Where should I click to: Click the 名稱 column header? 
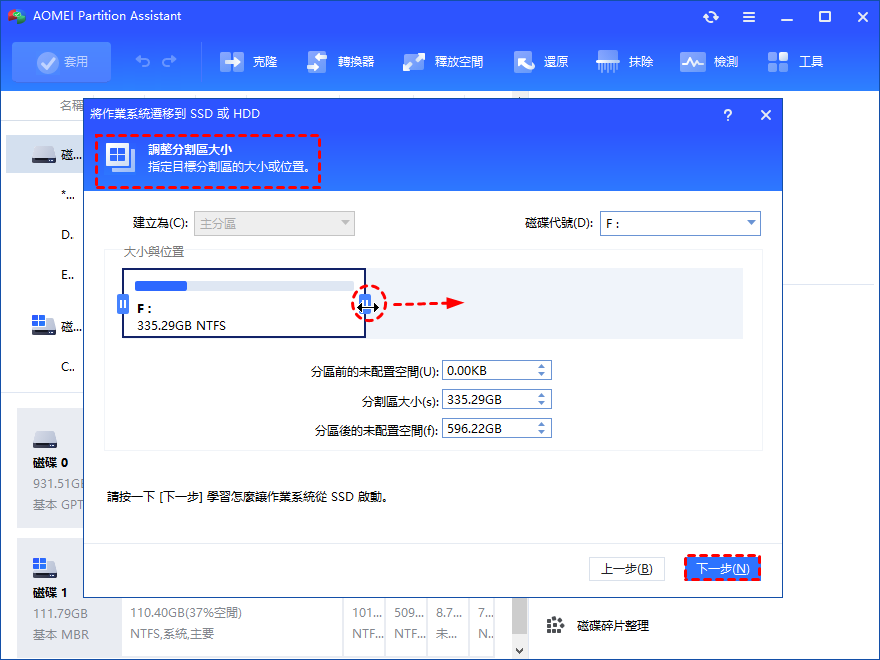click(x=71, y=105)
